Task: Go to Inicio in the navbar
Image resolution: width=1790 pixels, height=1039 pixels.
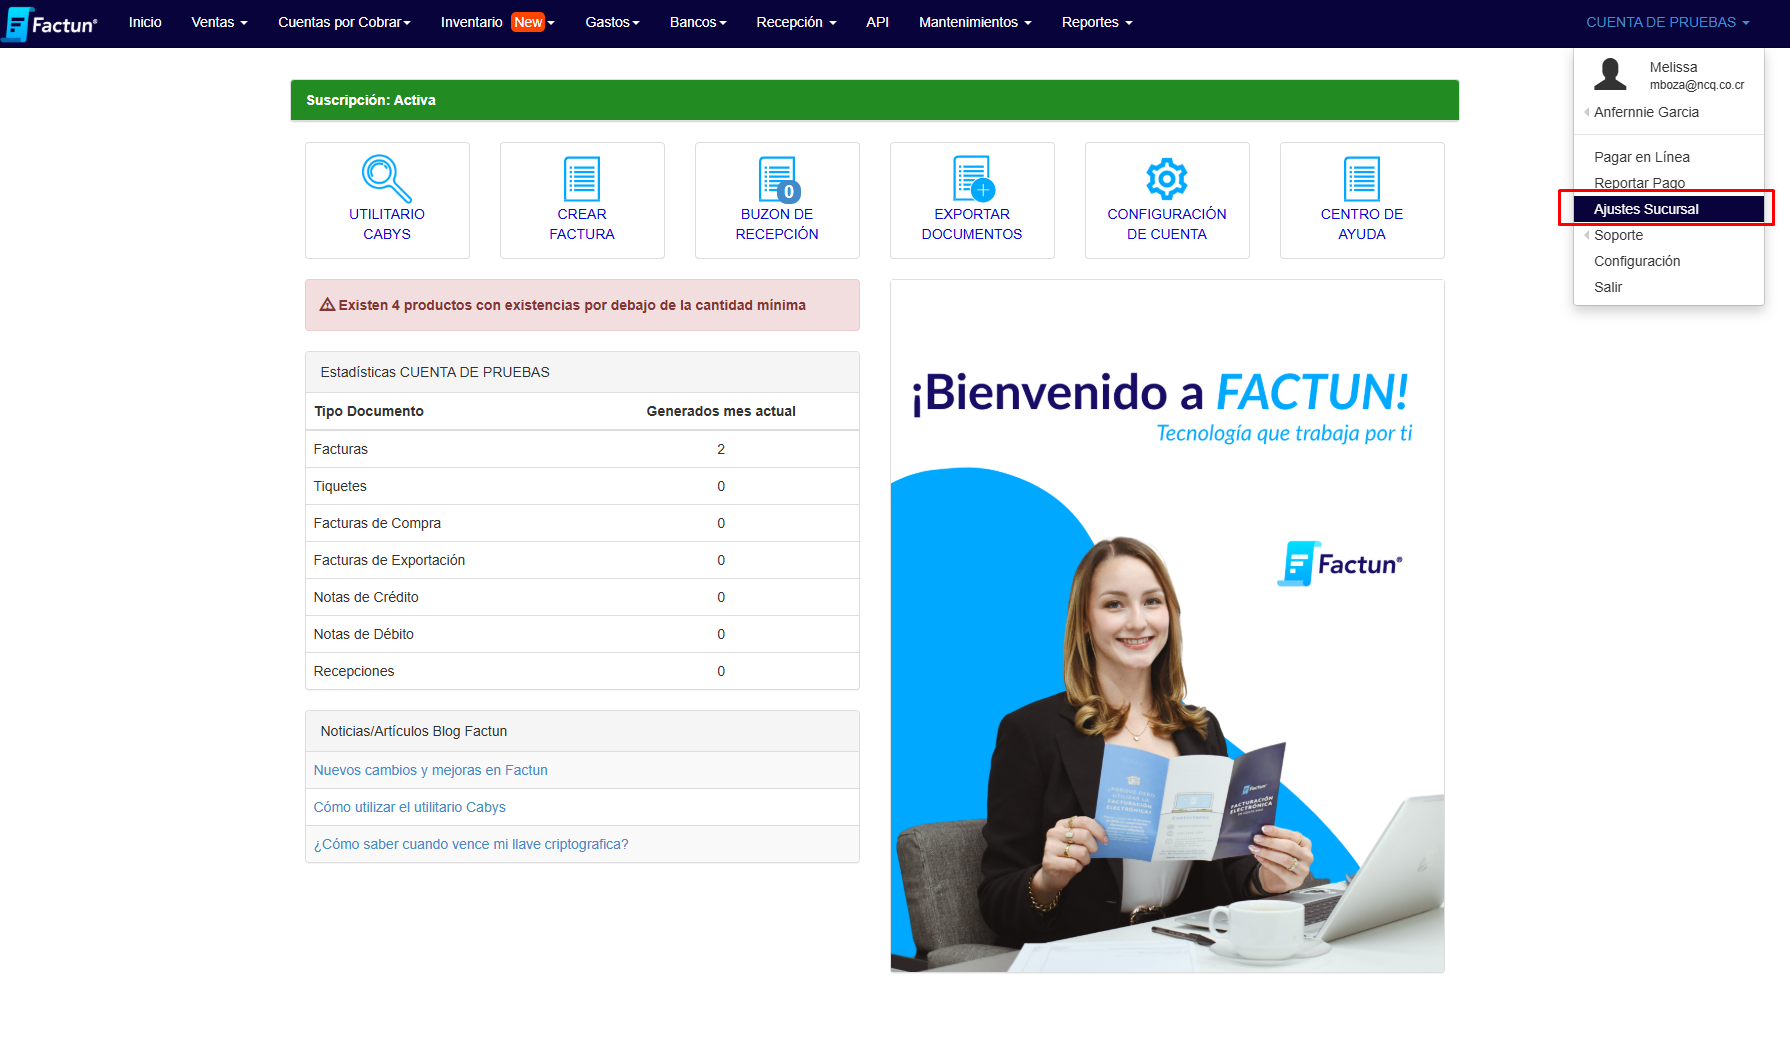Action: [145, 22]
